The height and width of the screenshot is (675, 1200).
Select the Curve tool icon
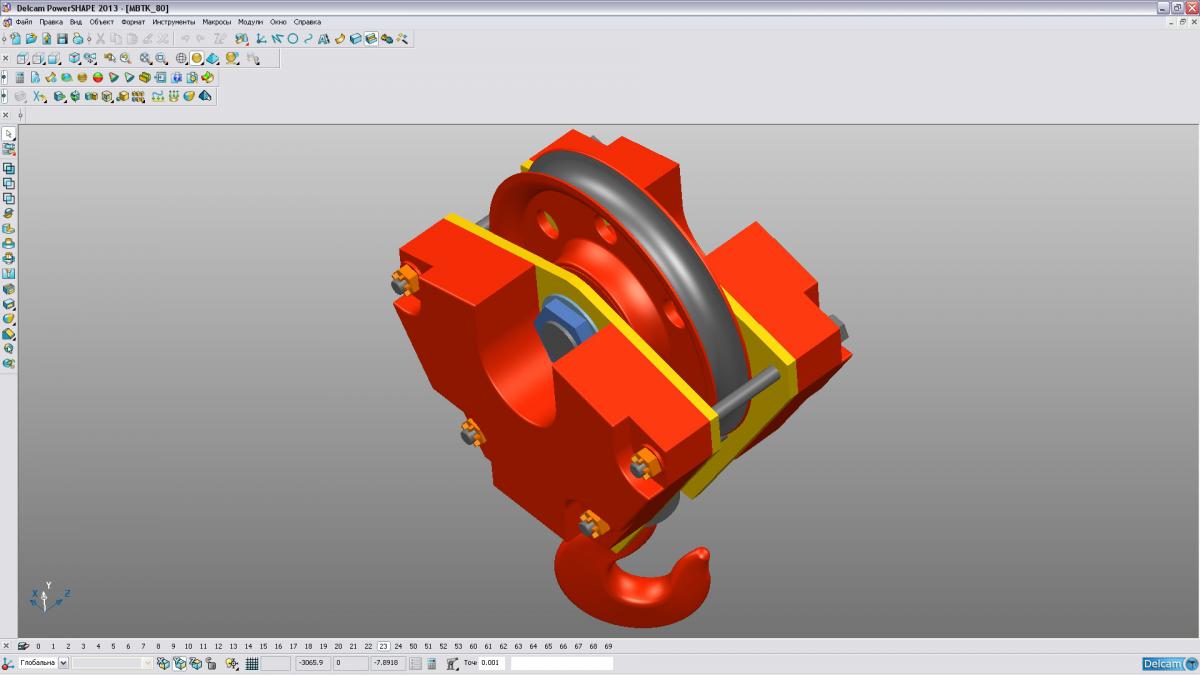pyautogui.click(x=308, y=39)
